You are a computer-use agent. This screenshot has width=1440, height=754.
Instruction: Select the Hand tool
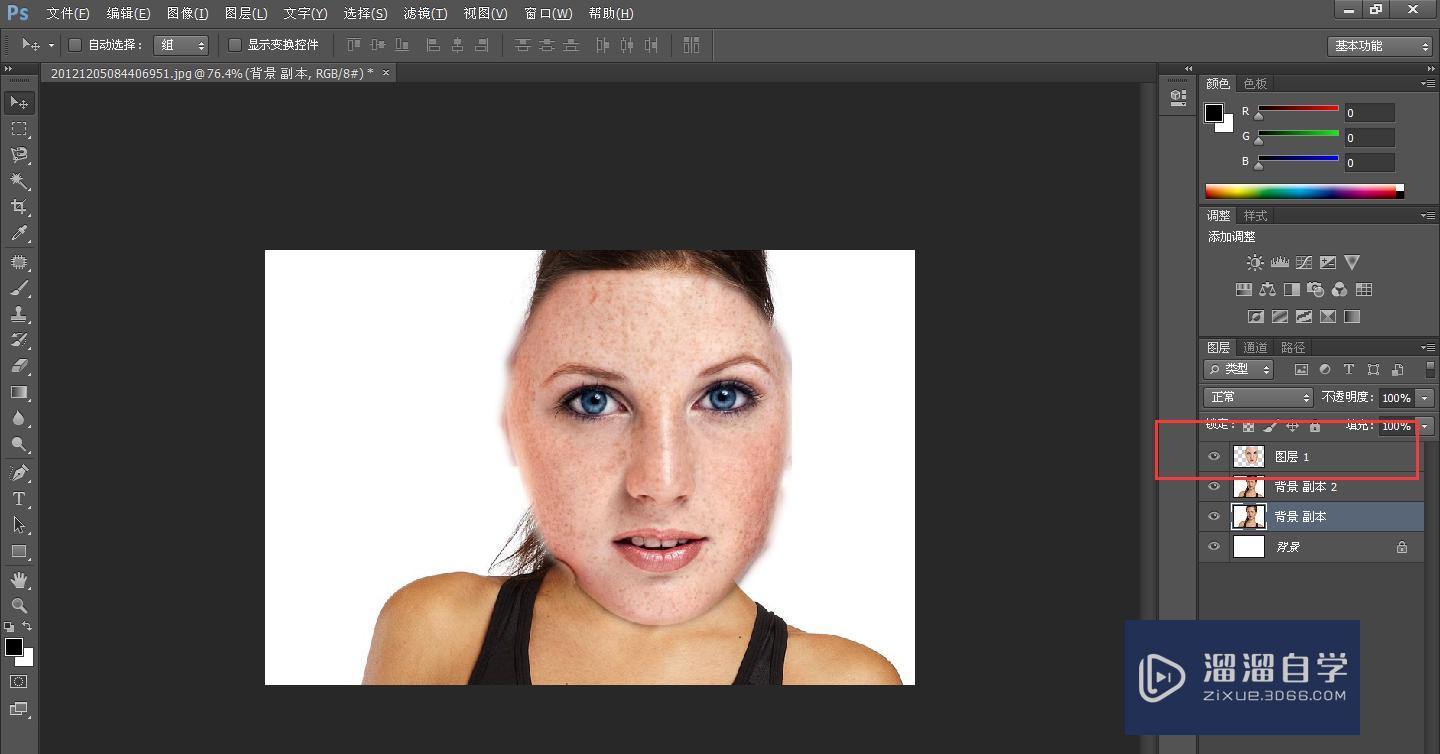[19, 579]
